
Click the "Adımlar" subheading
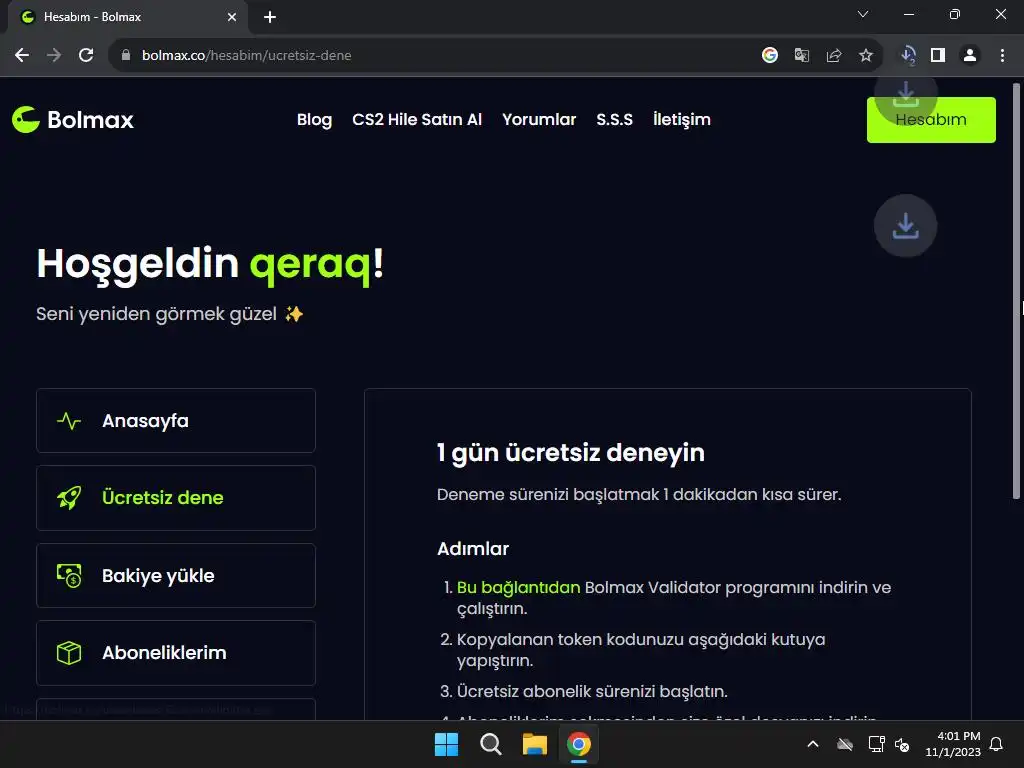pyautogui.click(x=473, y=549)
